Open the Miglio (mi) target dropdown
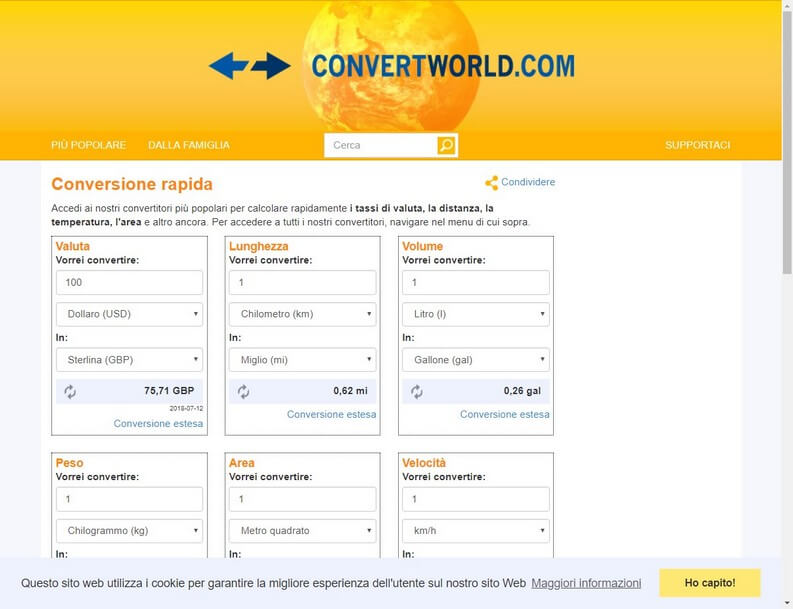The height and width of the screenshot is (609, 793). [302, 360]
